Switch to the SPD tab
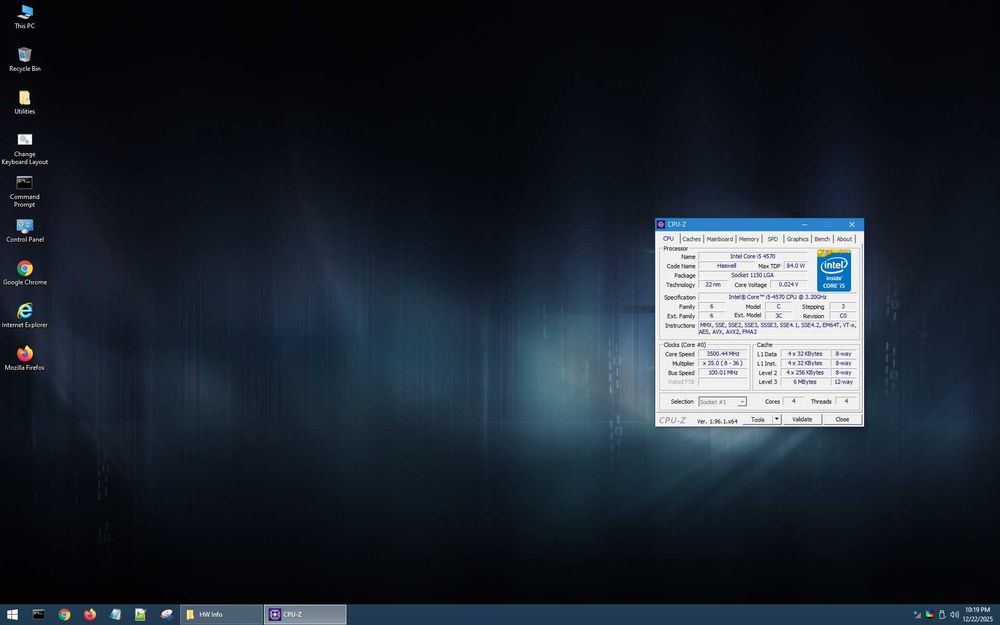The height and width of the screenshot is (625, 1000). click(772, 239)
